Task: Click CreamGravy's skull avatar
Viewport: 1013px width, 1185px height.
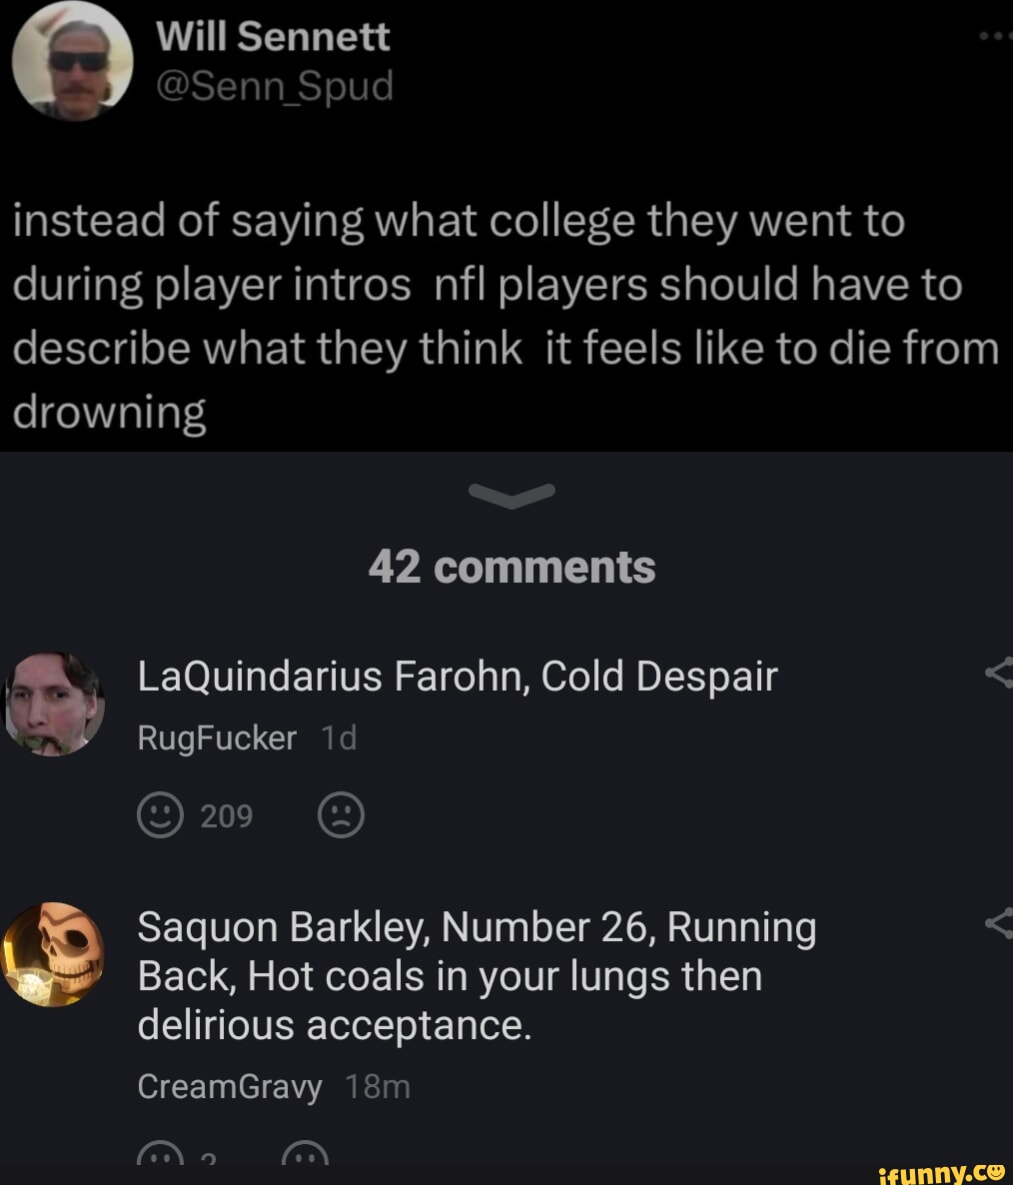Action: (55, 952)
